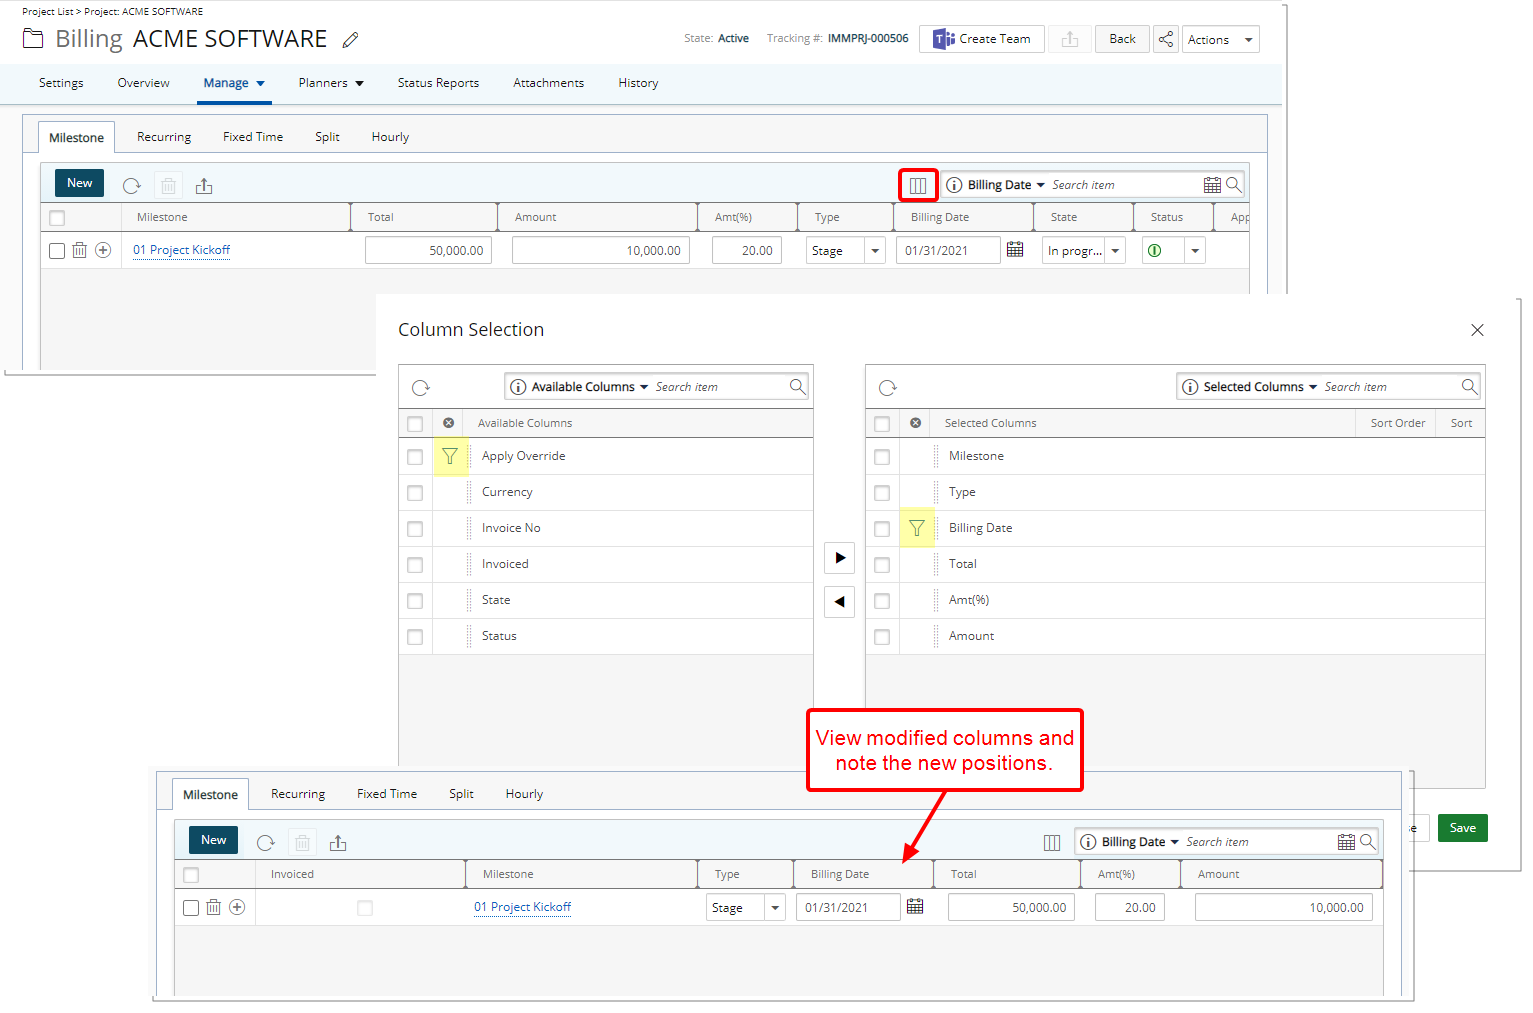
Task: Click the filter icon beside Billing Date column
Action: point(917,529)
